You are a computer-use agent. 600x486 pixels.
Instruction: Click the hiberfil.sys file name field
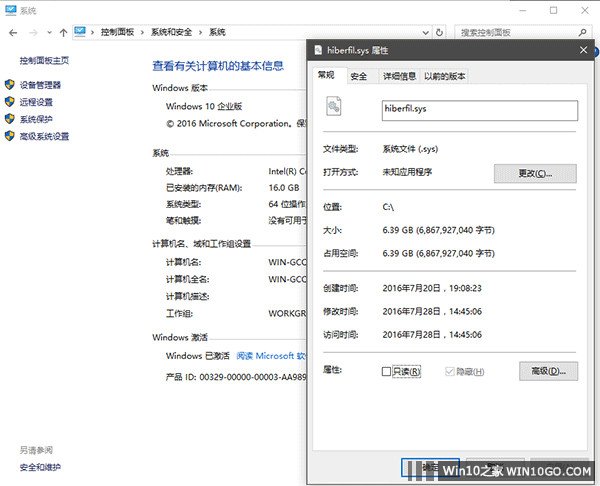point(480,110)
